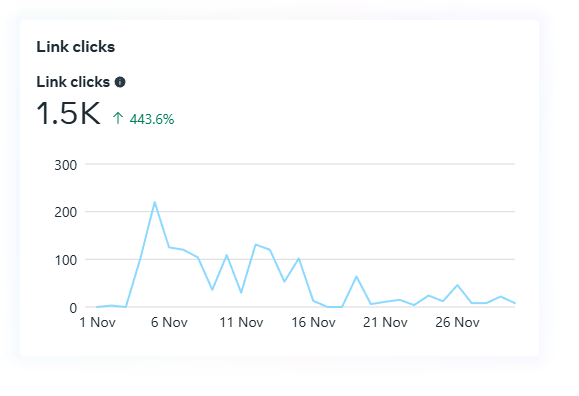Click the info icon beside Link clicks
The height and width of the screenshot is (396, 579).
[x=120, y=82]
